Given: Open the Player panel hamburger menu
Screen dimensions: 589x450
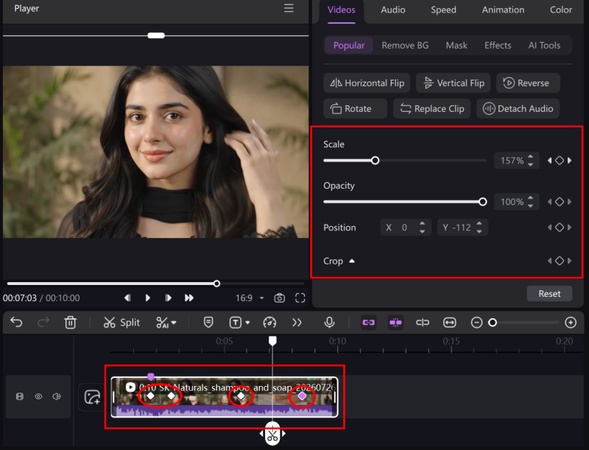Looking at the screenshot, I should pyautogui.click(x=288, y=8).
